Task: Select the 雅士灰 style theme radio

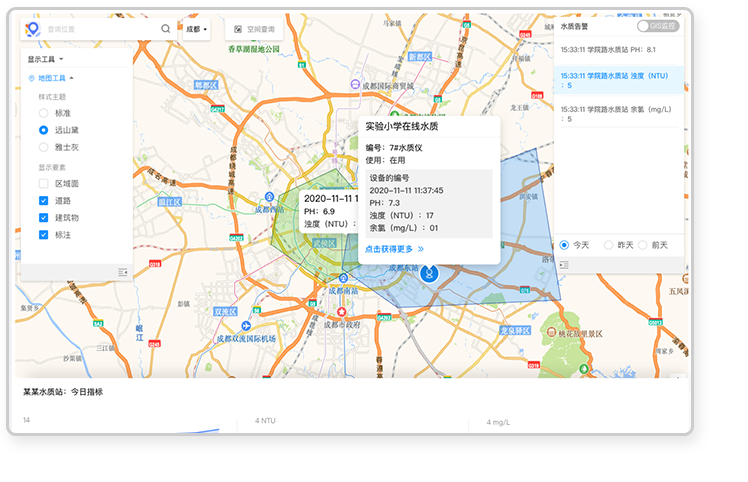Action: pyautogui.click(x=43, y=147)
